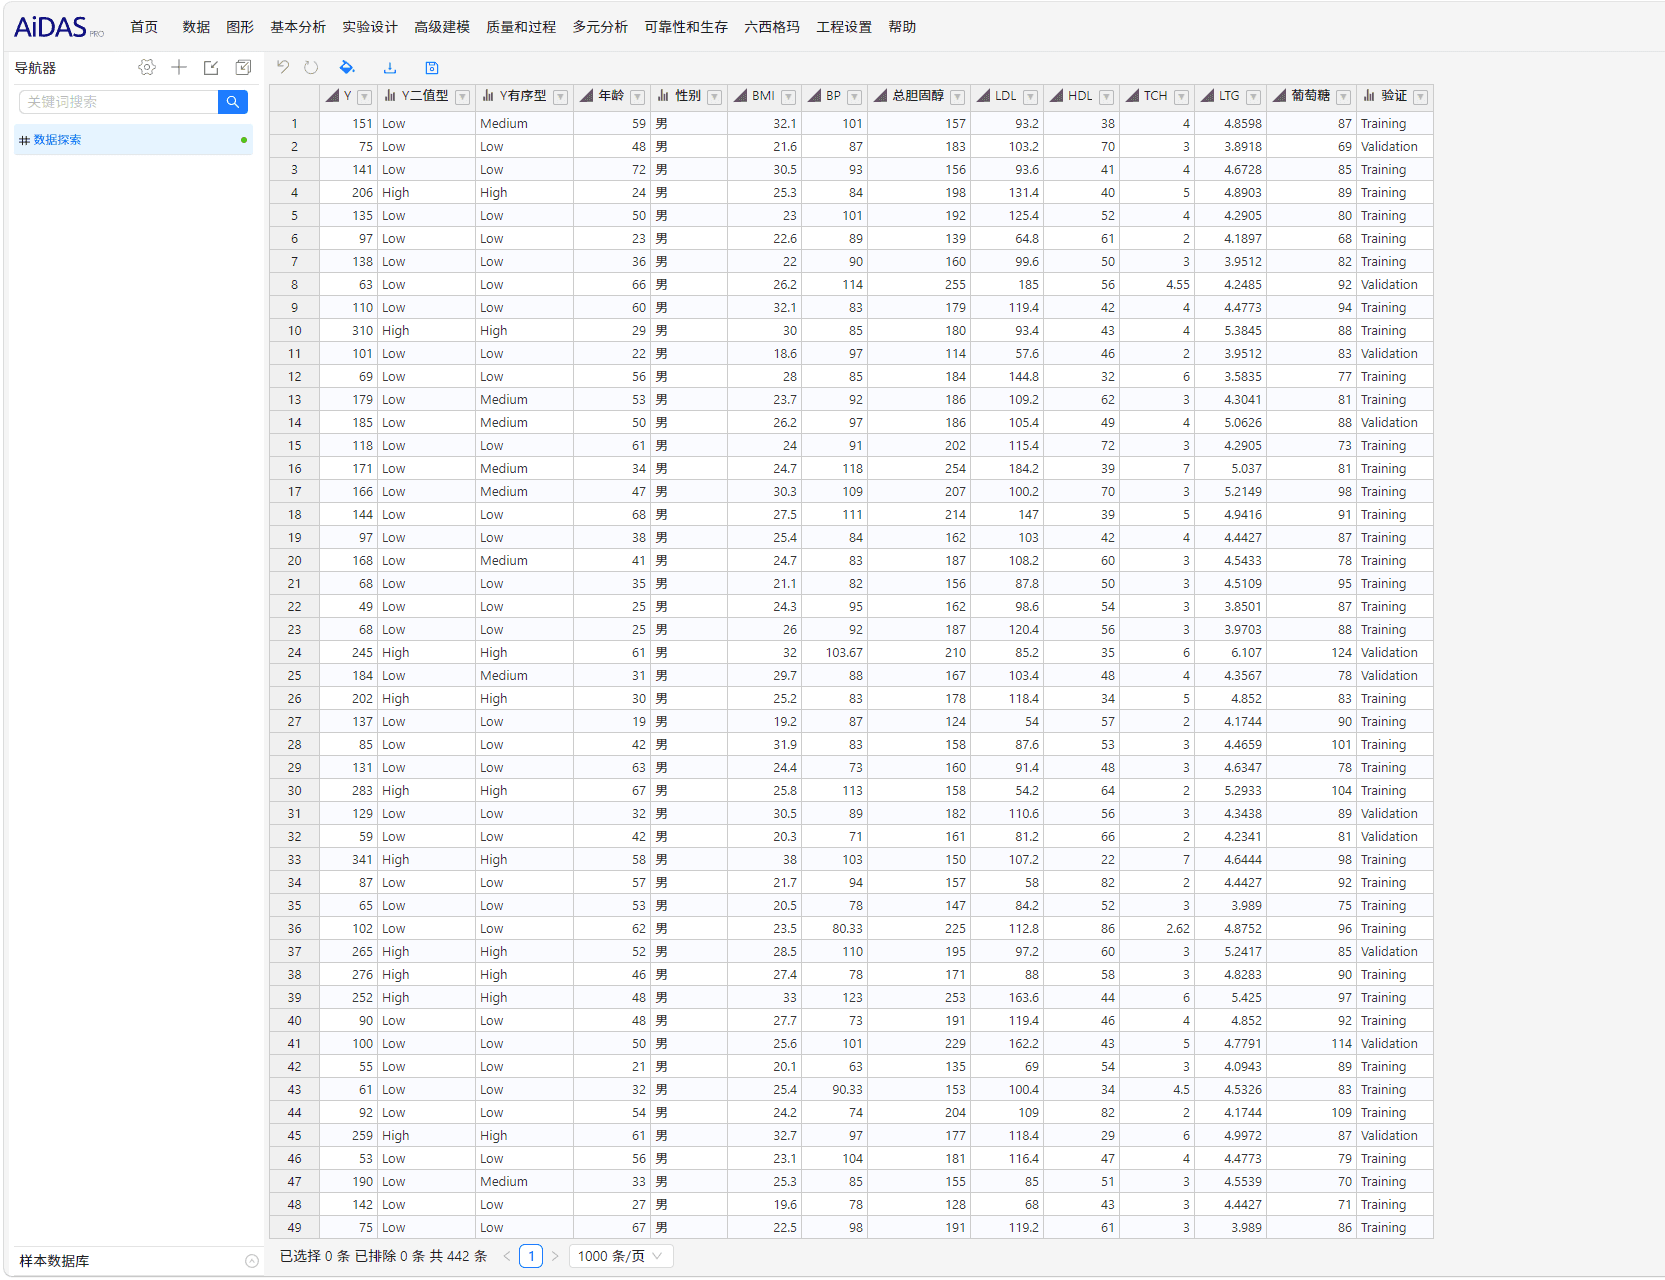Open navigator settings gear icon
1665x1280 pixels.
[x=147, y=67]
